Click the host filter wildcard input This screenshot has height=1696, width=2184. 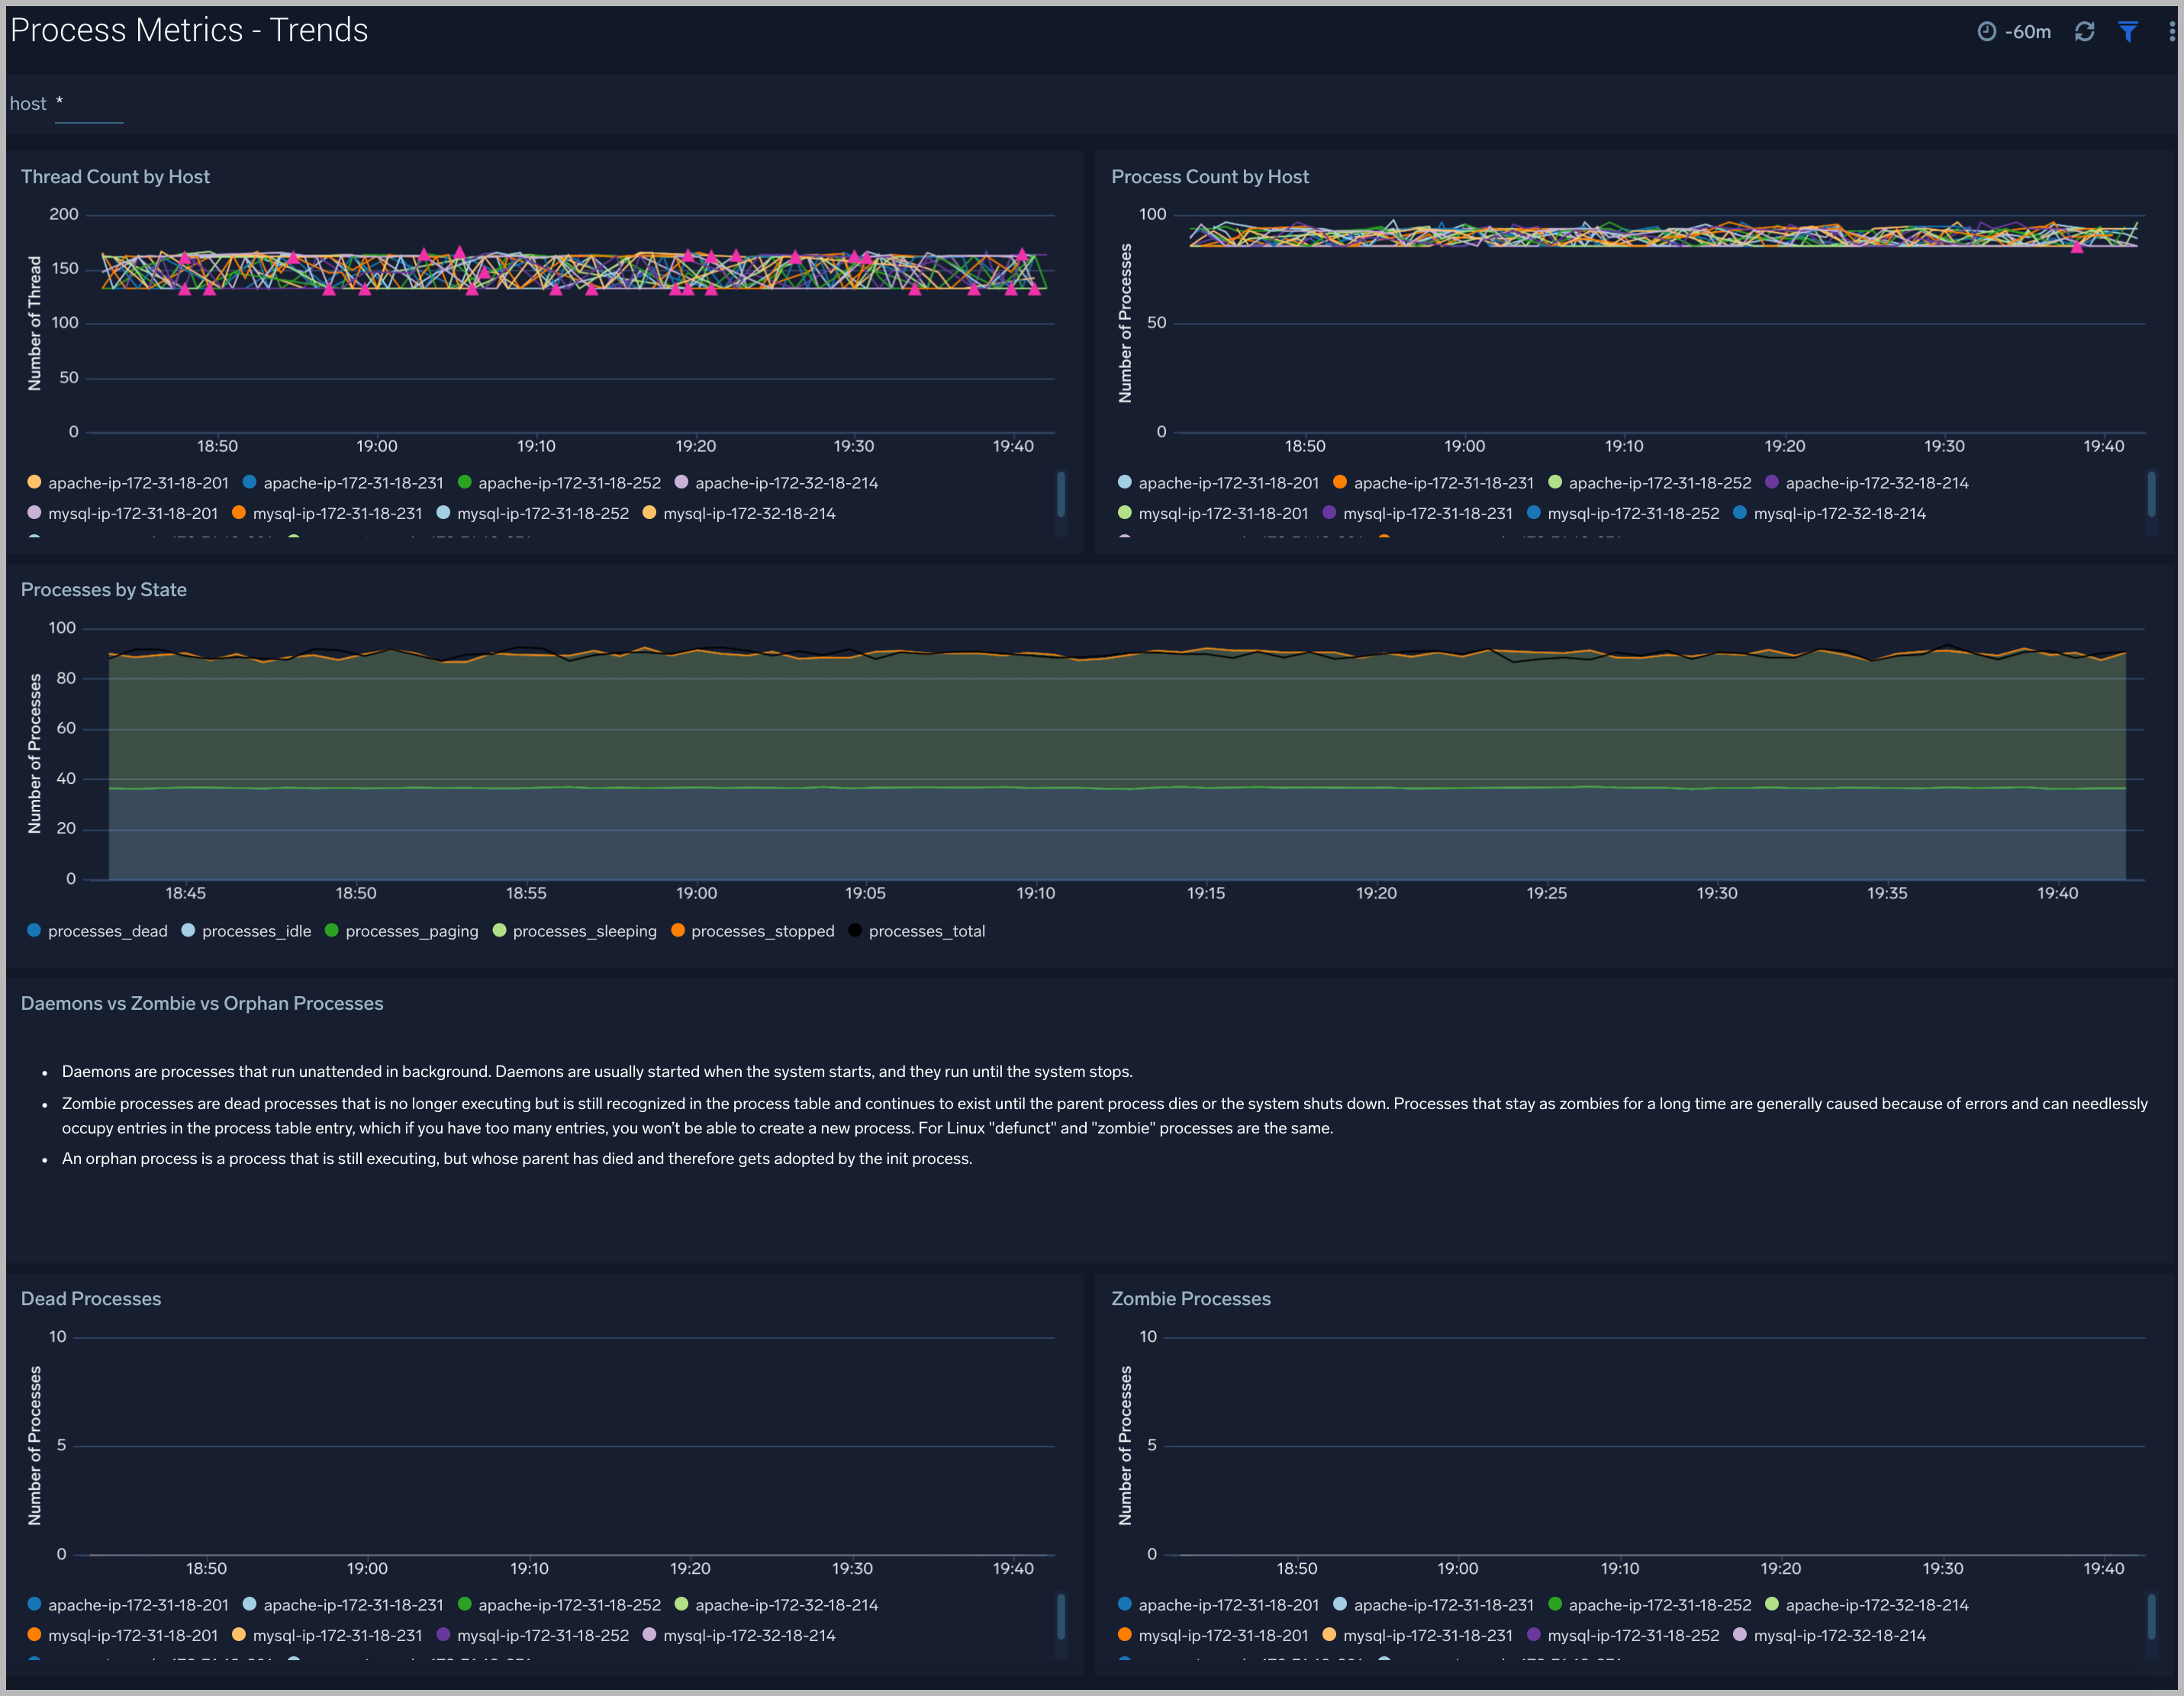(x=88, y=103)
